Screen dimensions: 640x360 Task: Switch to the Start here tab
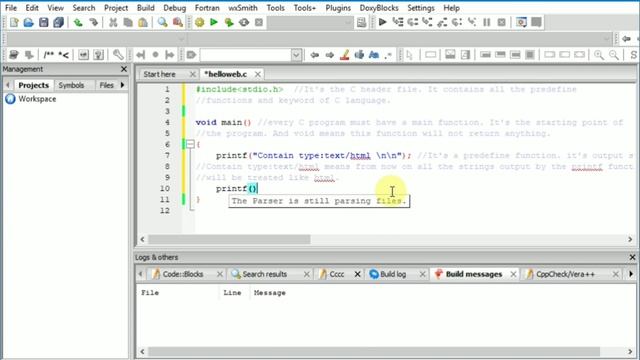point(159,74)
